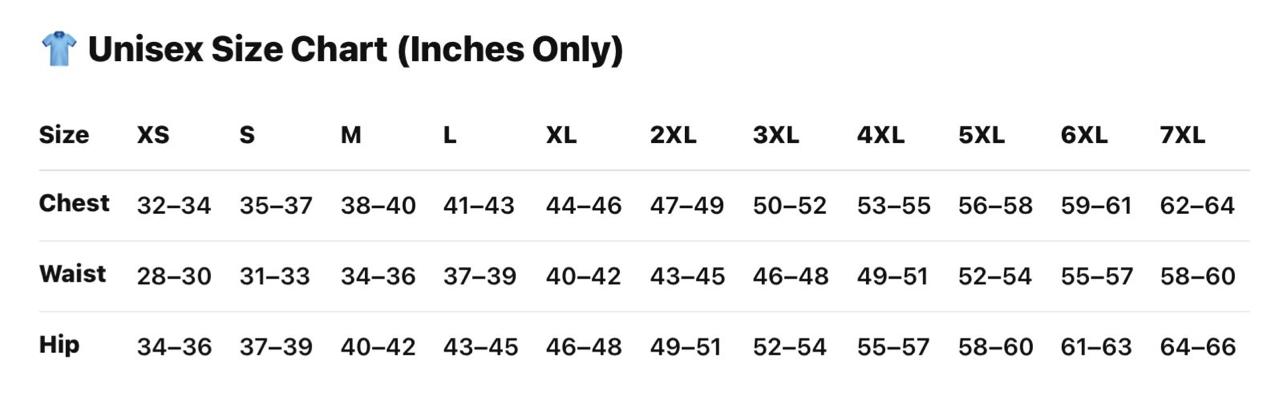Click the M column header
The image size is (1280, 404).
click(351, 136)
